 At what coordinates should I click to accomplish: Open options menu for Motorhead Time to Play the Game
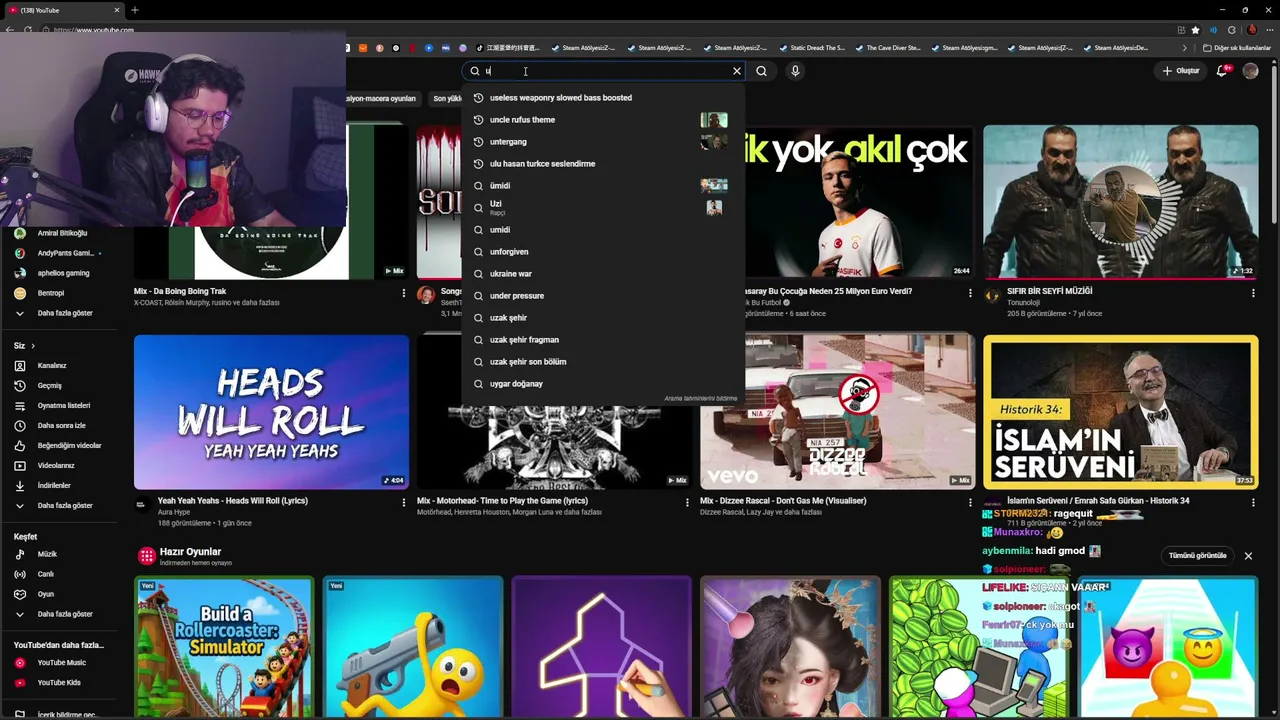click(x=687, y=502)
